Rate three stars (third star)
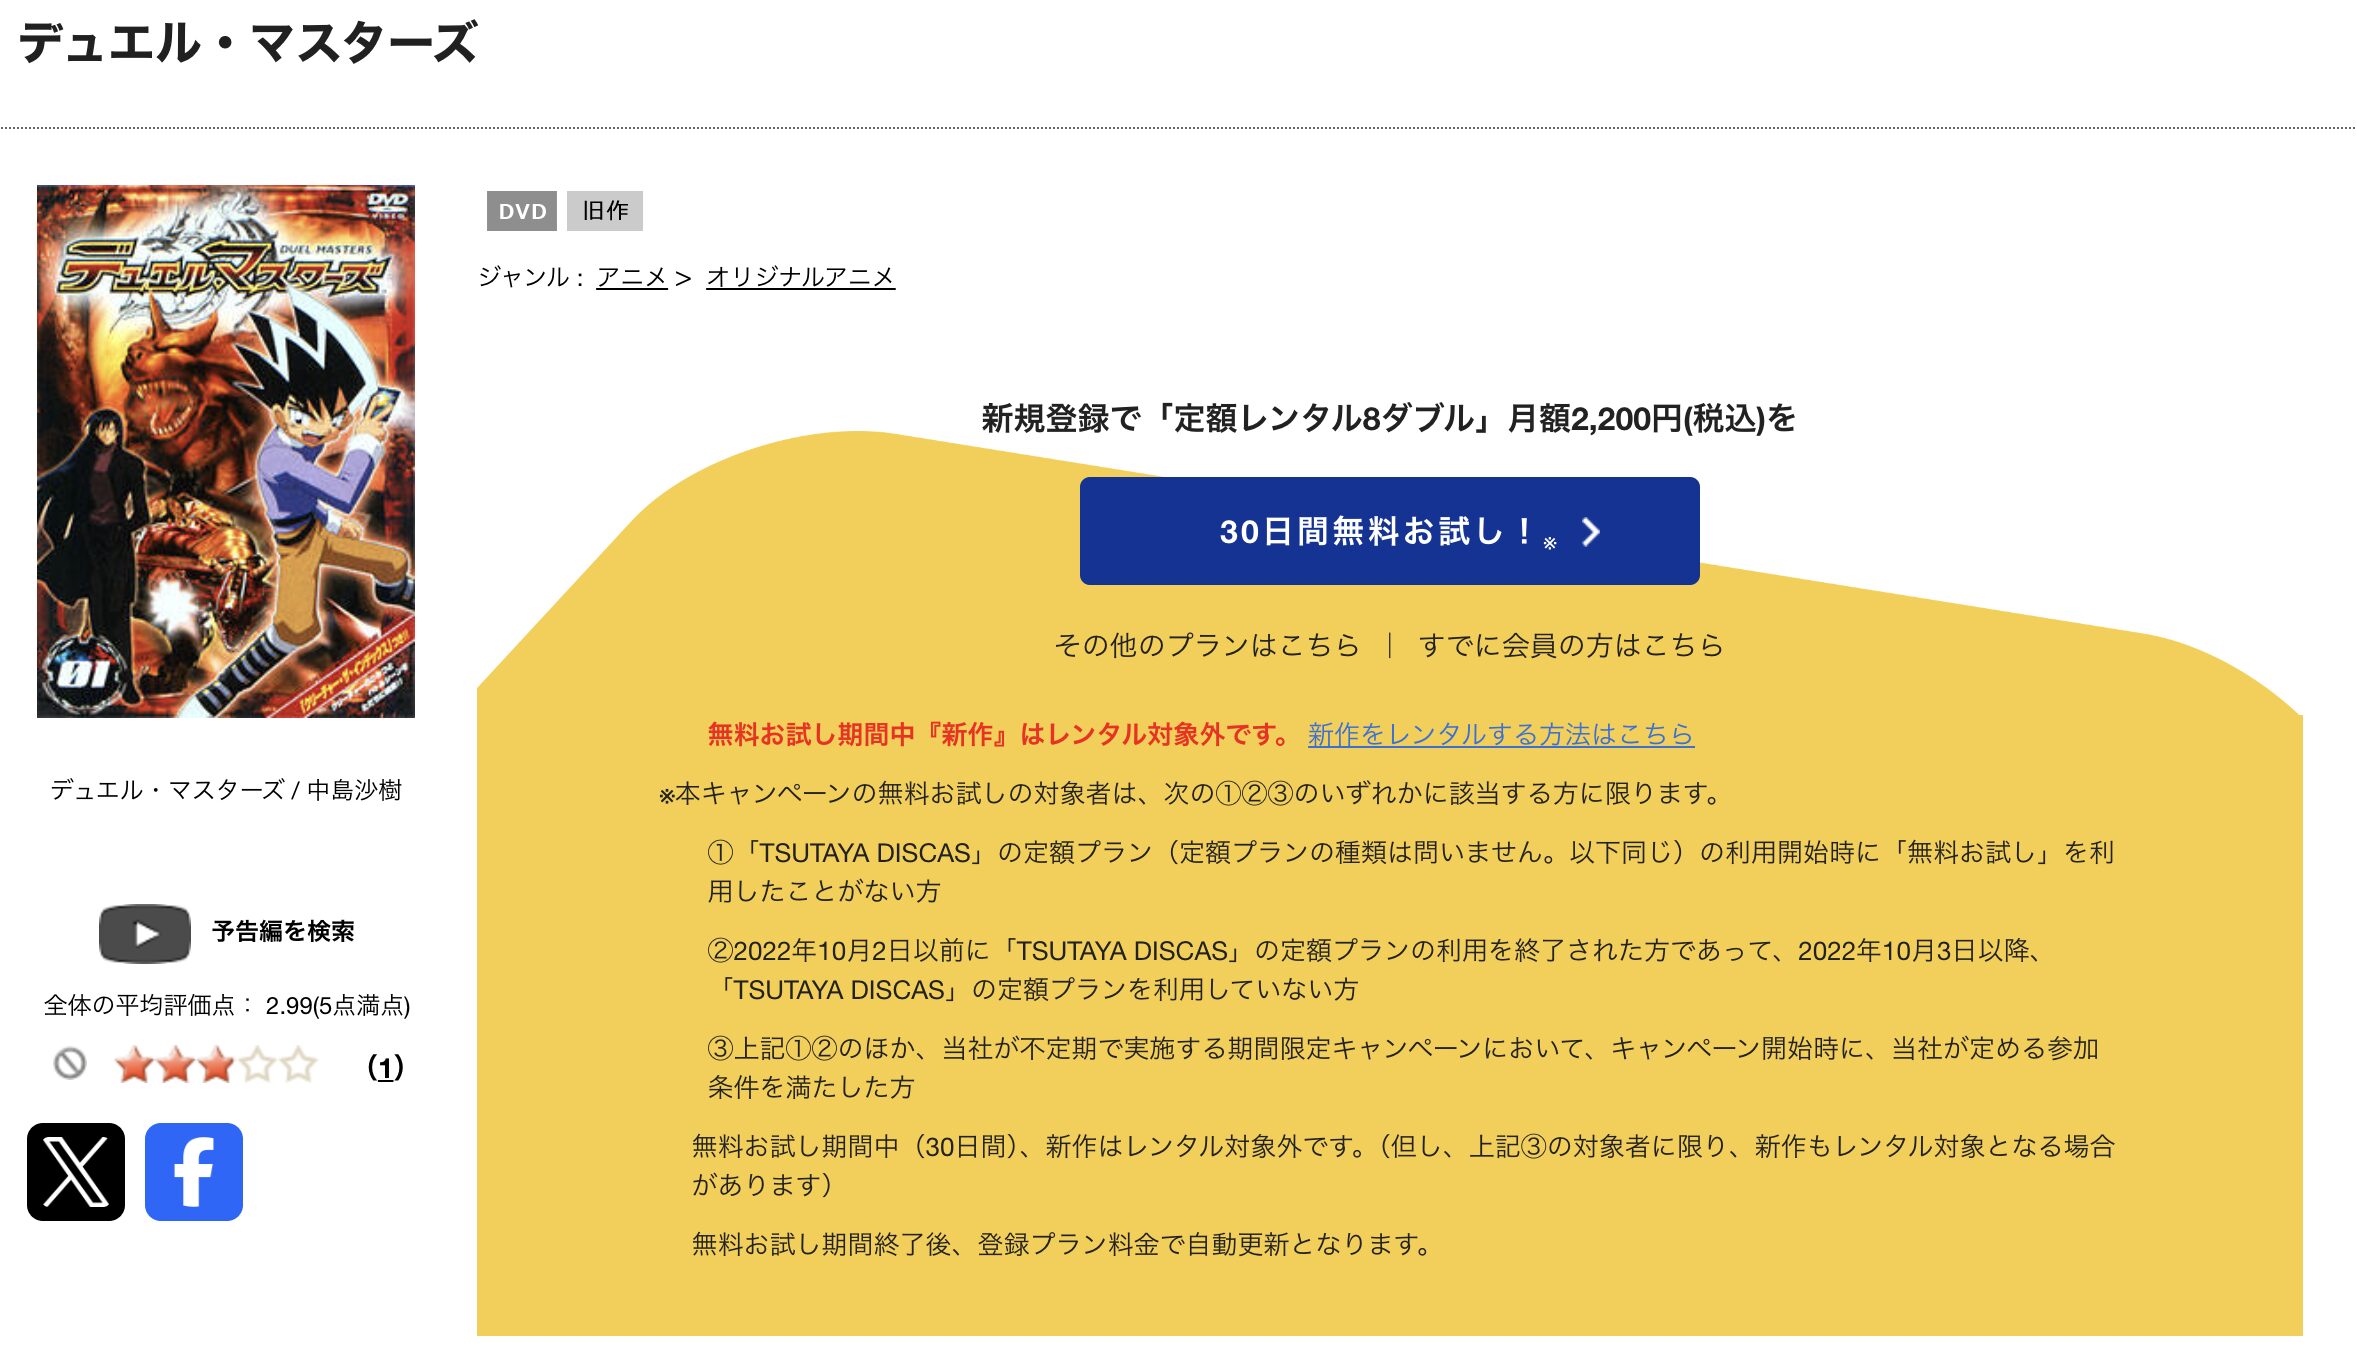2356x1356 pixels. [216, 1065]
